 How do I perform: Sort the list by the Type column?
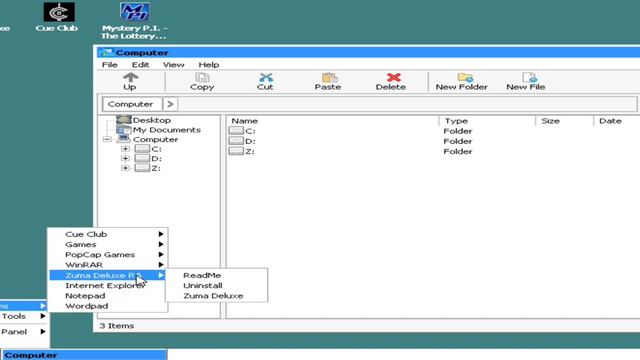click(487, 121)
